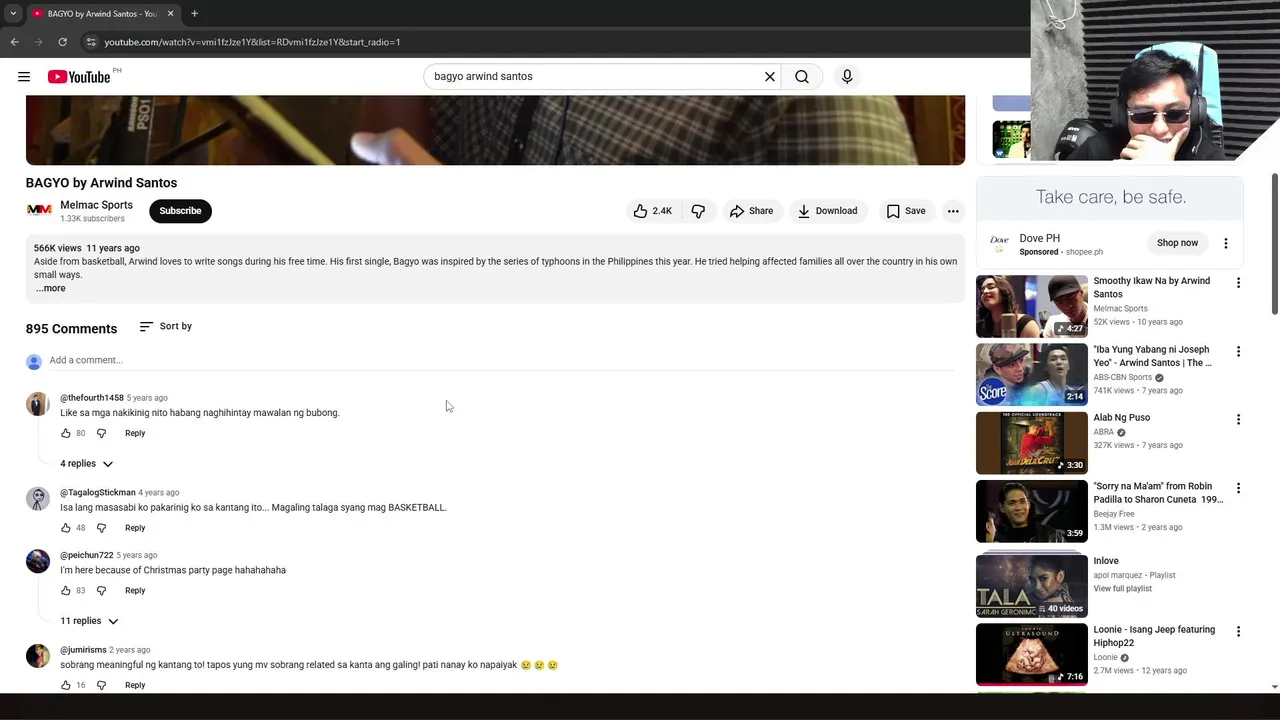Open the YouTube hamburger guide menu
This screenshot has width=1280, height=720.
(x=24, y=76)
